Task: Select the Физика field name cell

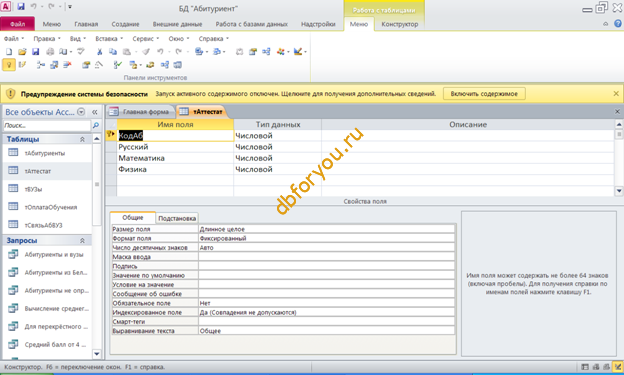Action: coord(175,169)
